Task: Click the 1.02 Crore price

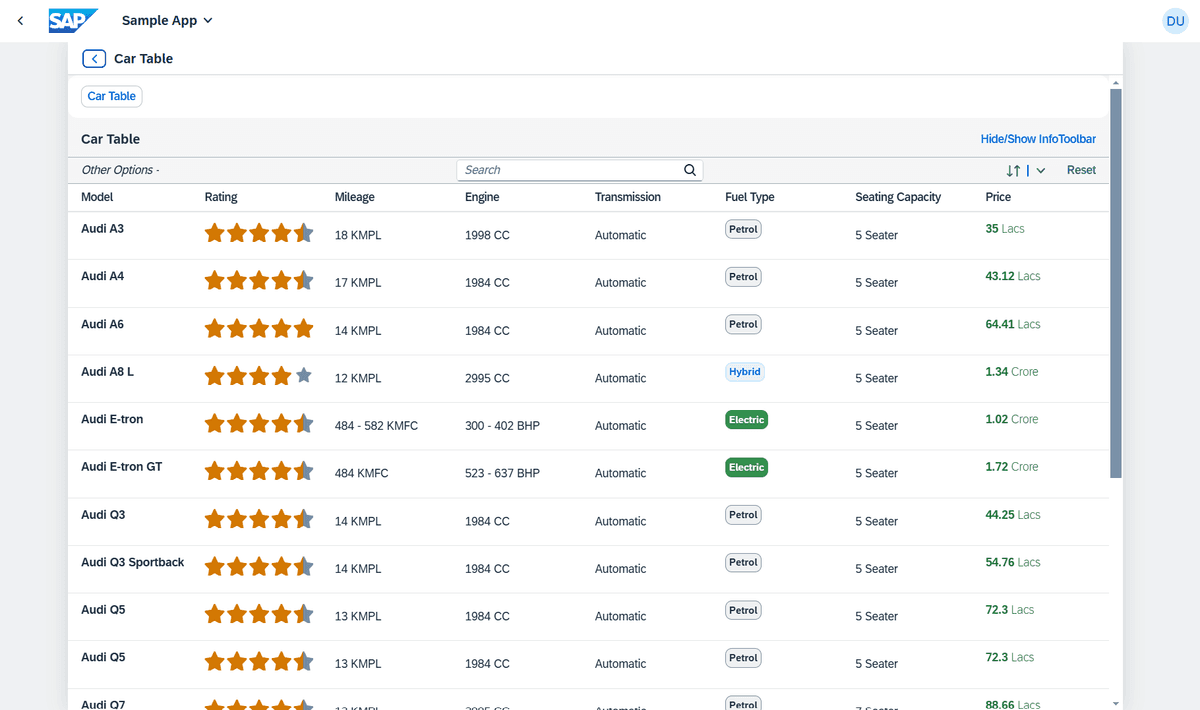Action: coord(1012,419)
